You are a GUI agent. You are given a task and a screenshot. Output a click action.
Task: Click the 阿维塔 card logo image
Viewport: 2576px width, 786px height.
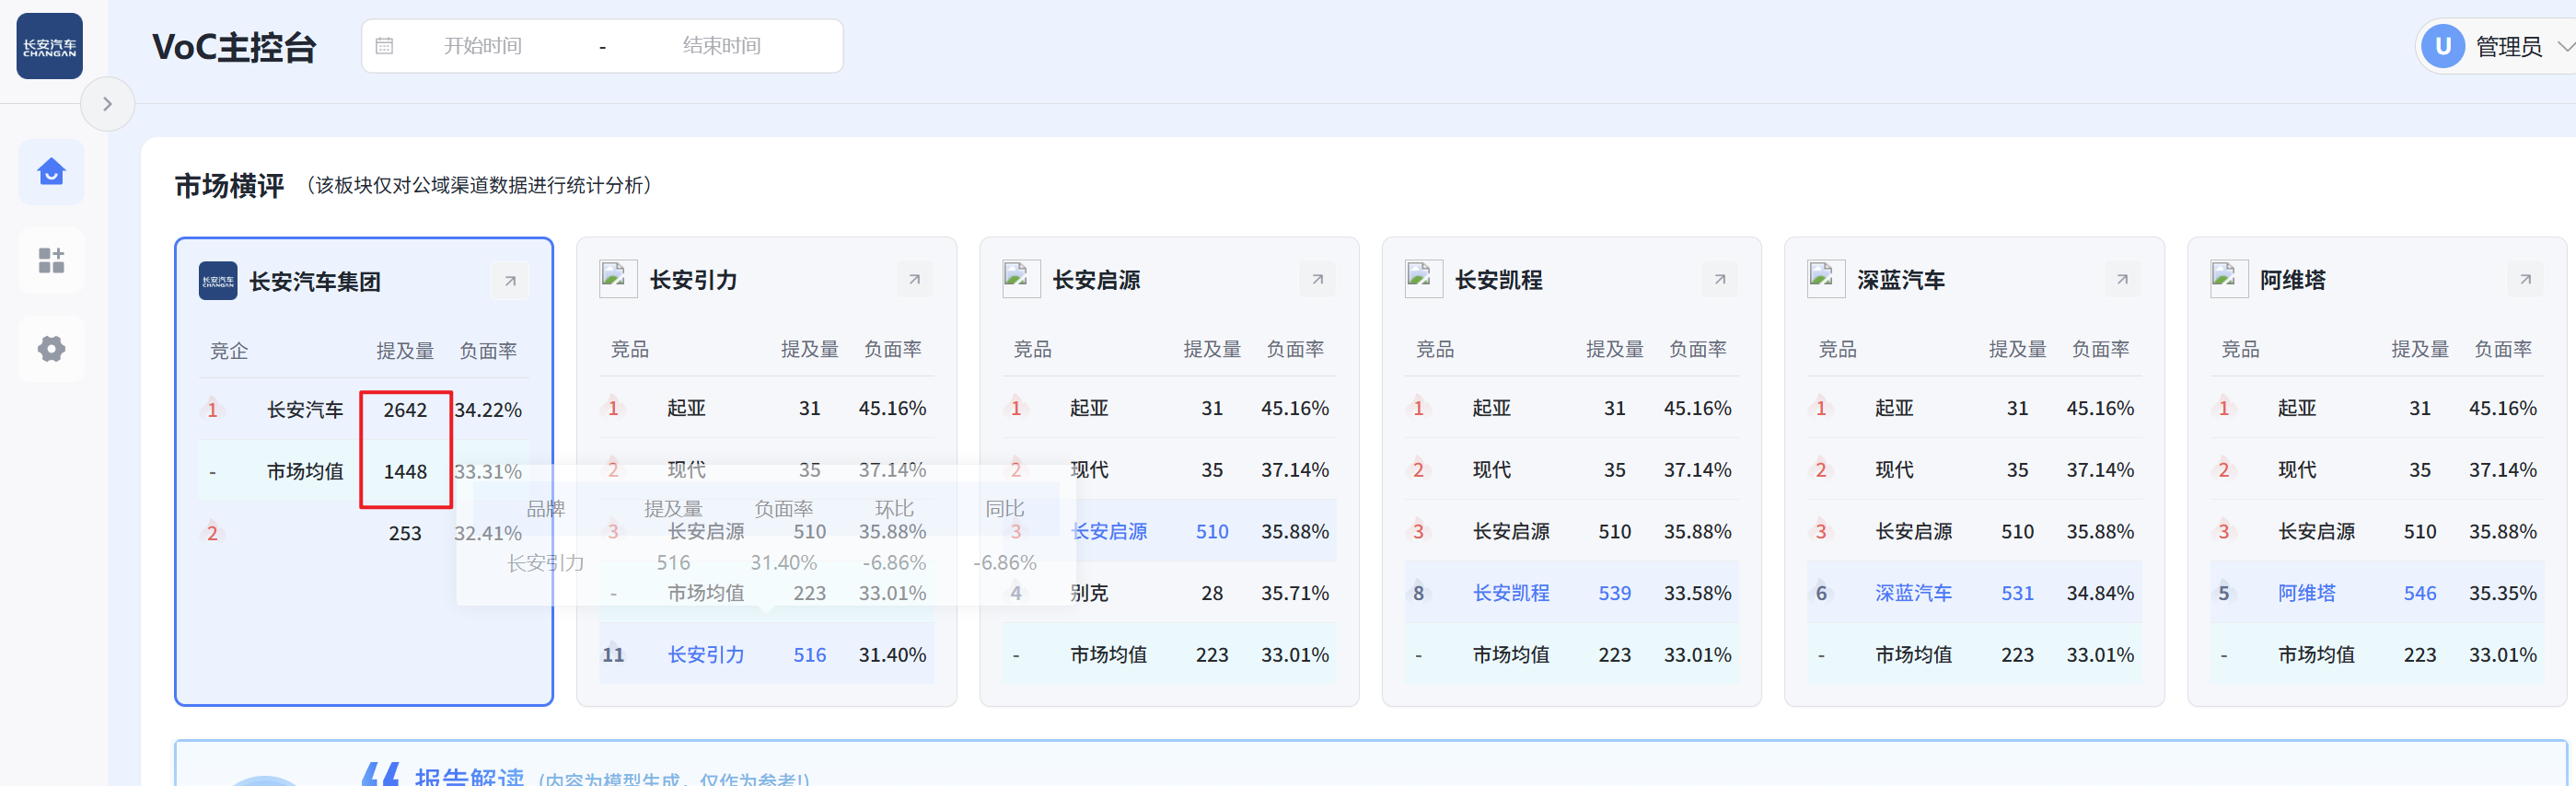2229,279
